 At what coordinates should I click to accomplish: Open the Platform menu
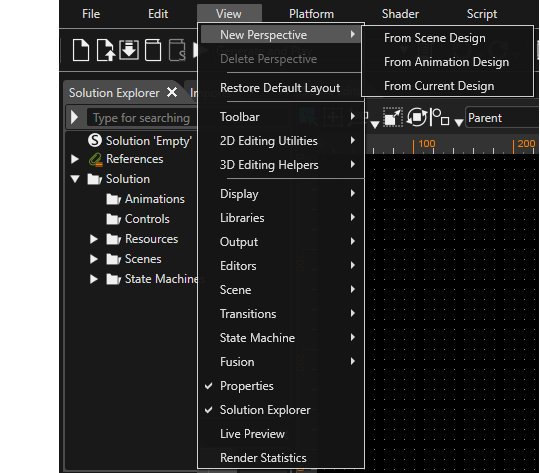[311, 14]
